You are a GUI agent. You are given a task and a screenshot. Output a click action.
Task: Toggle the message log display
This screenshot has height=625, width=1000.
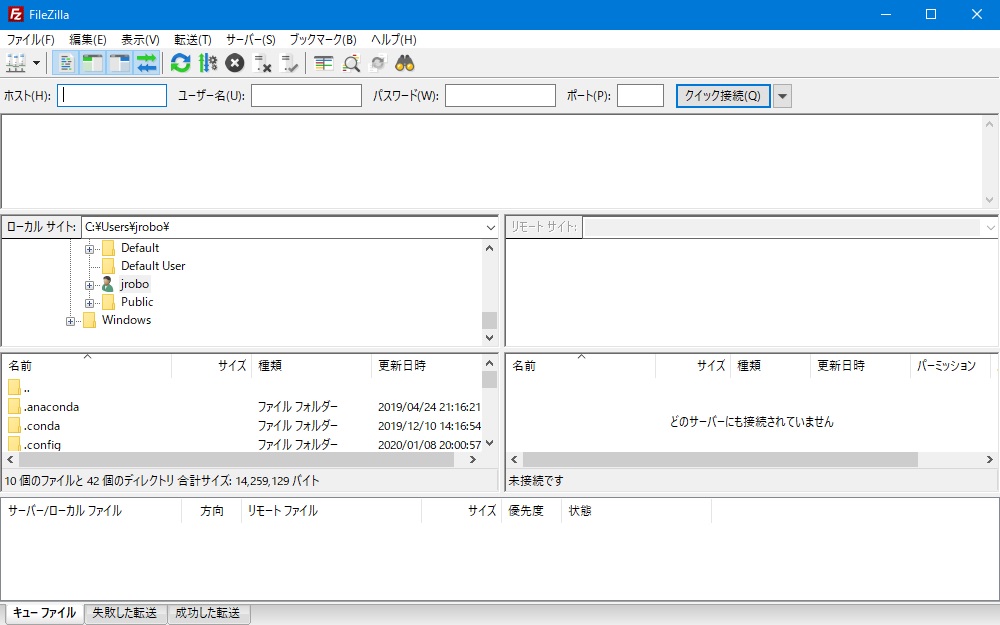pyautogui.click(x=66, y=63)
